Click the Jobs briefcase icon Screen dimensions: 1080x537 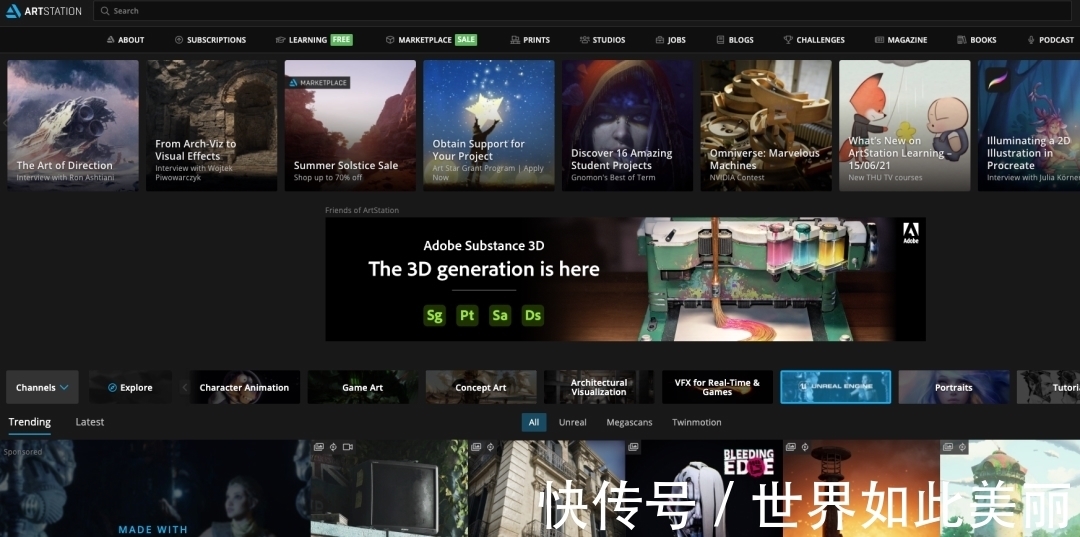(x=660, y=40)
